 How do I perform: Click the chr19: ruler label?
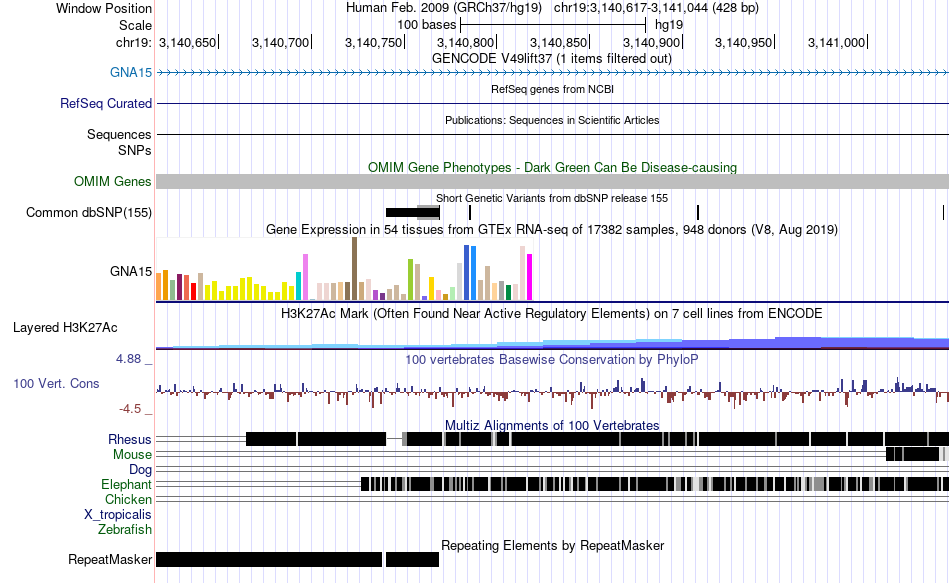pyautogui.click(x=134, y=42)
